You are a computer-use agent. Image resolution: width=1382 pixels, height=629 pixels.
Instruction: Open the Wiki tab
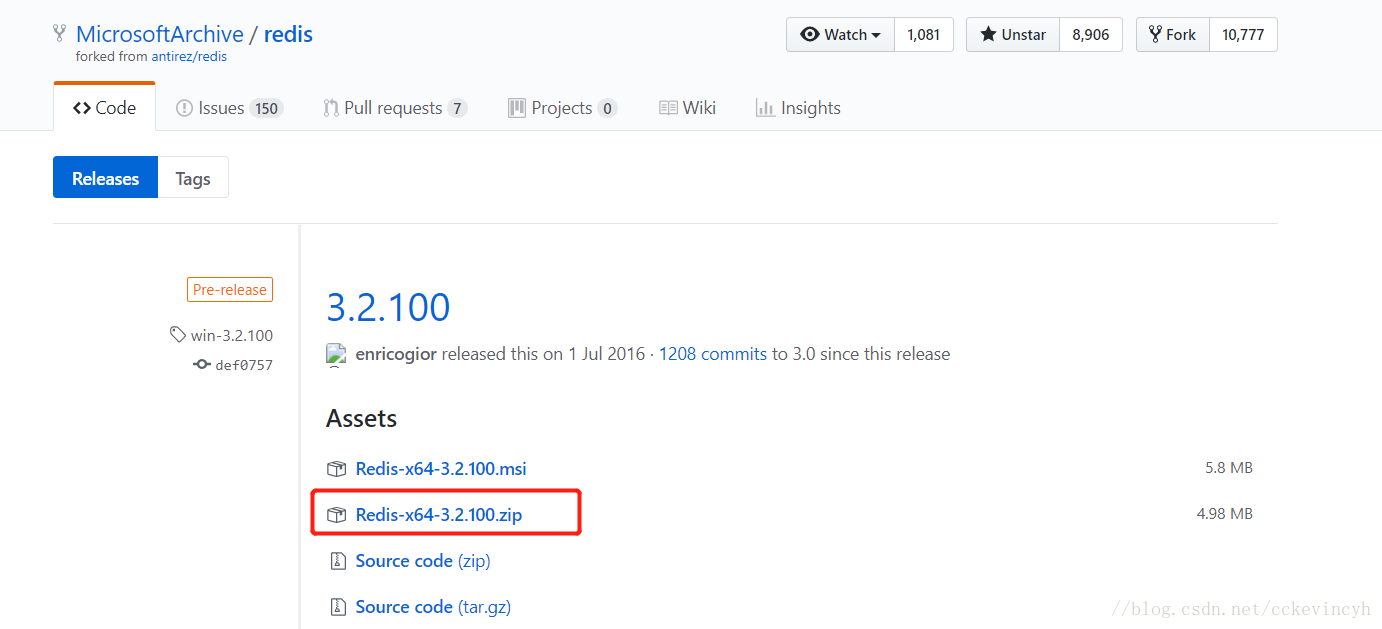(687, 108)
